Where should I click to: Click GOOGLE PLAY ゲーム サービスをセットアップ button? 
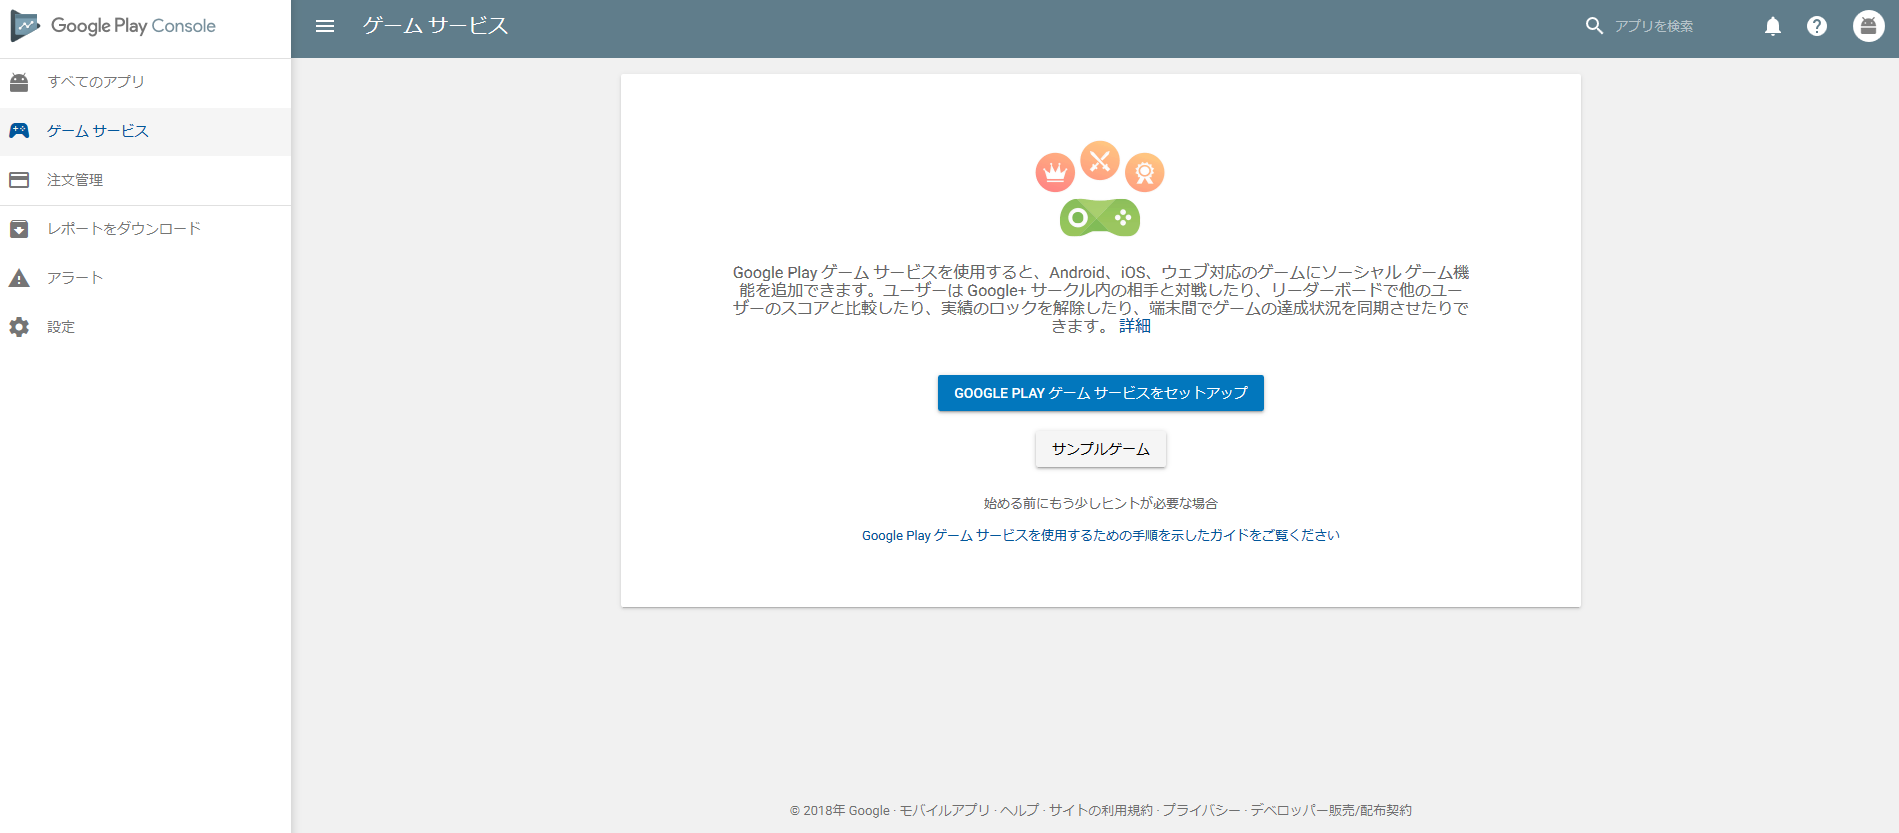click(1101, 393)
